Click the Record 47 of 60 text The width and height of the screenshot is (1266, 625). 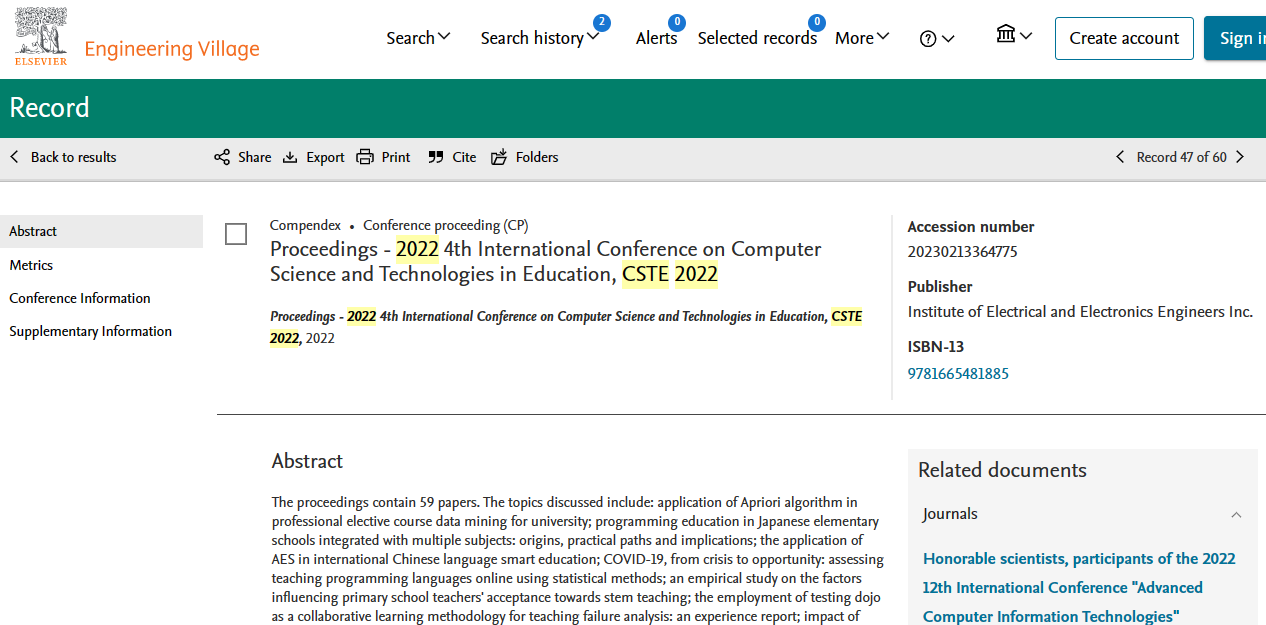click(x=1181, y=157)
